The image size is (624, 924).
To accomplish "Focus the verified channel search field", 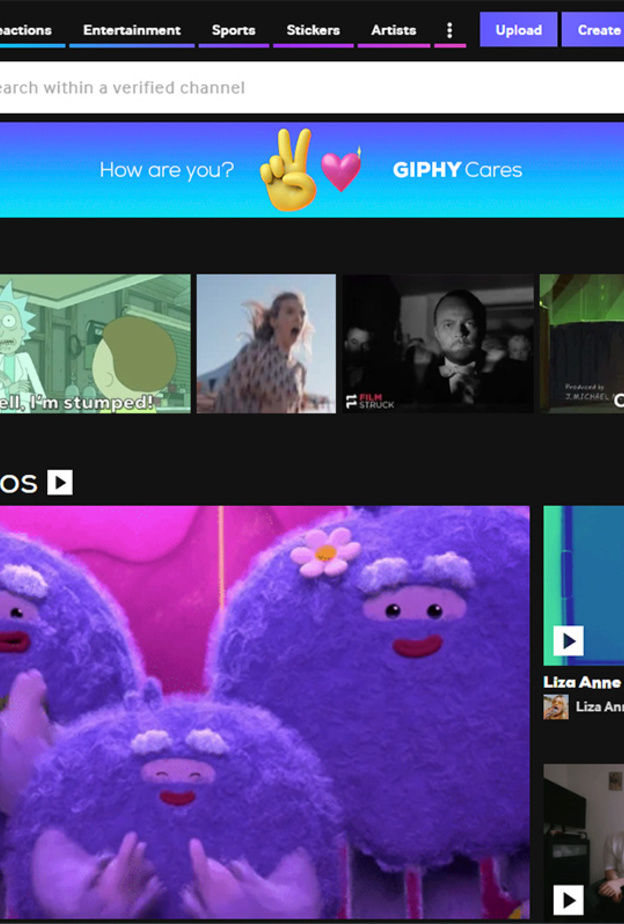I will (312, 88).
